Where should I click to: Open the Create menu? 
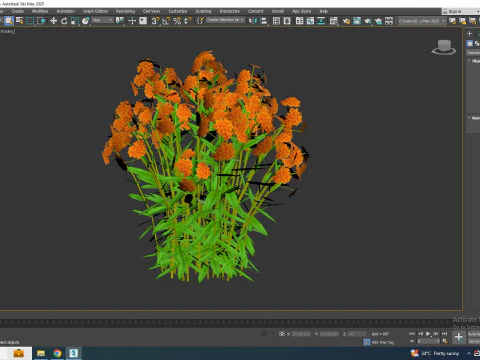tap(18, 11)
